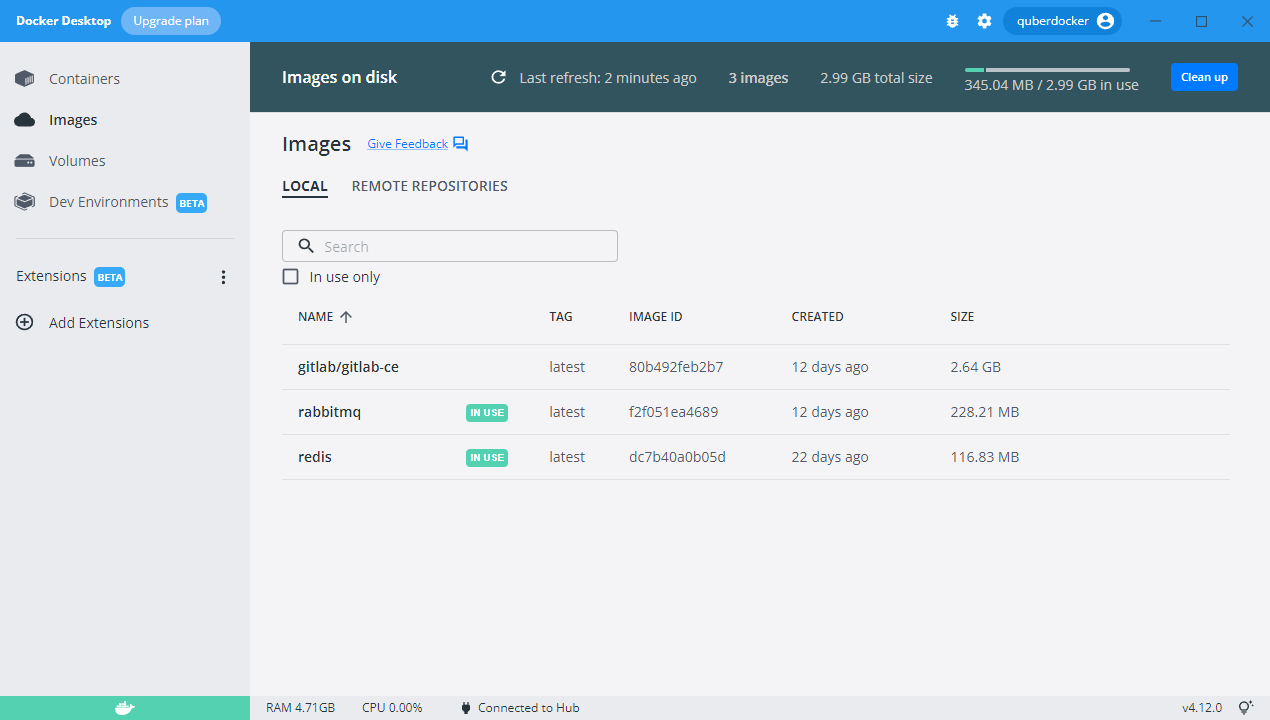The image size is (1270, 720).
Task: Click the Docker whale icon in status bar
Action: click(124, 708)
